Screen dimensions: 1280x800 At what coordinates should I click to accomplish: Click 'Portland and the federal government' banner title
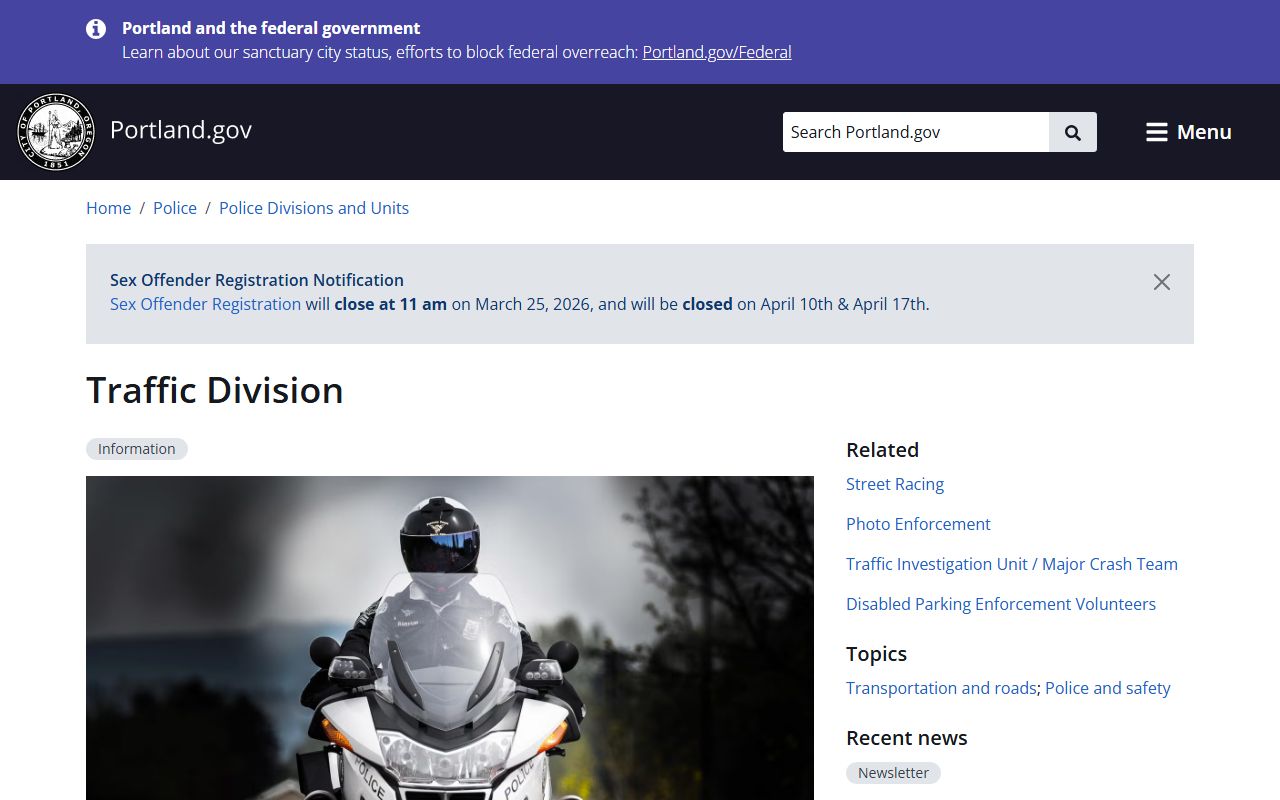(x=271, y=28)
